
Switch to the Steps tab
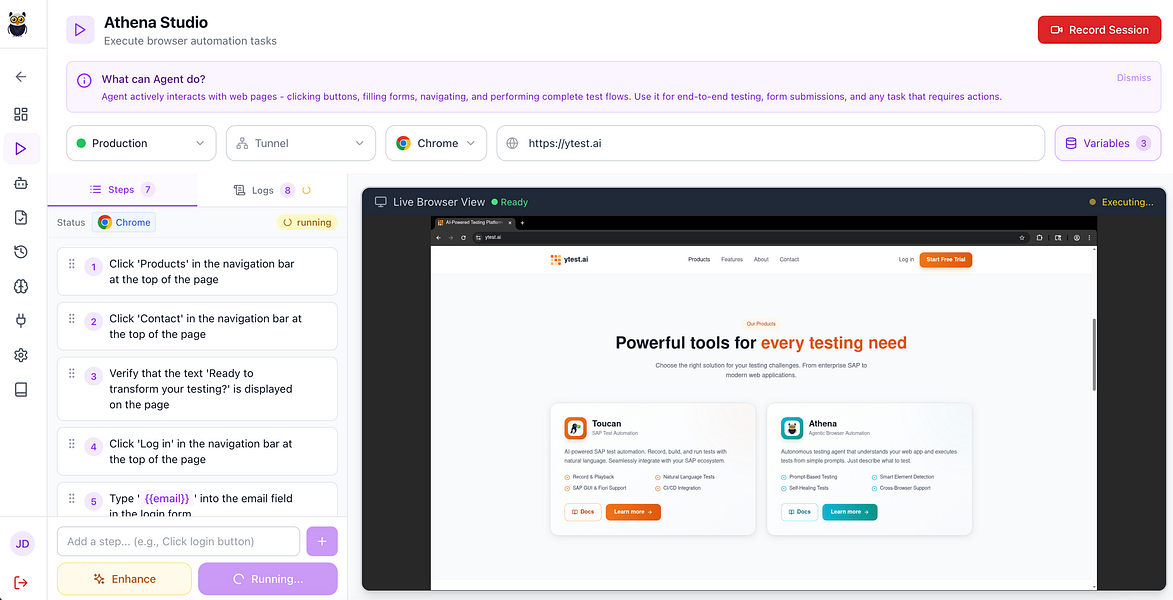click(x=122, y=189)
